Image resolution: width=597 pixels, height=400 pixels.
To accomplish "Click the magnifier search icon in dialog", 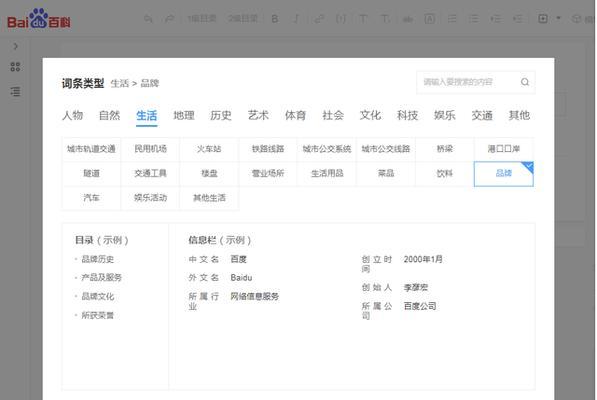I will pyautogui.click(x=525, y=82).
